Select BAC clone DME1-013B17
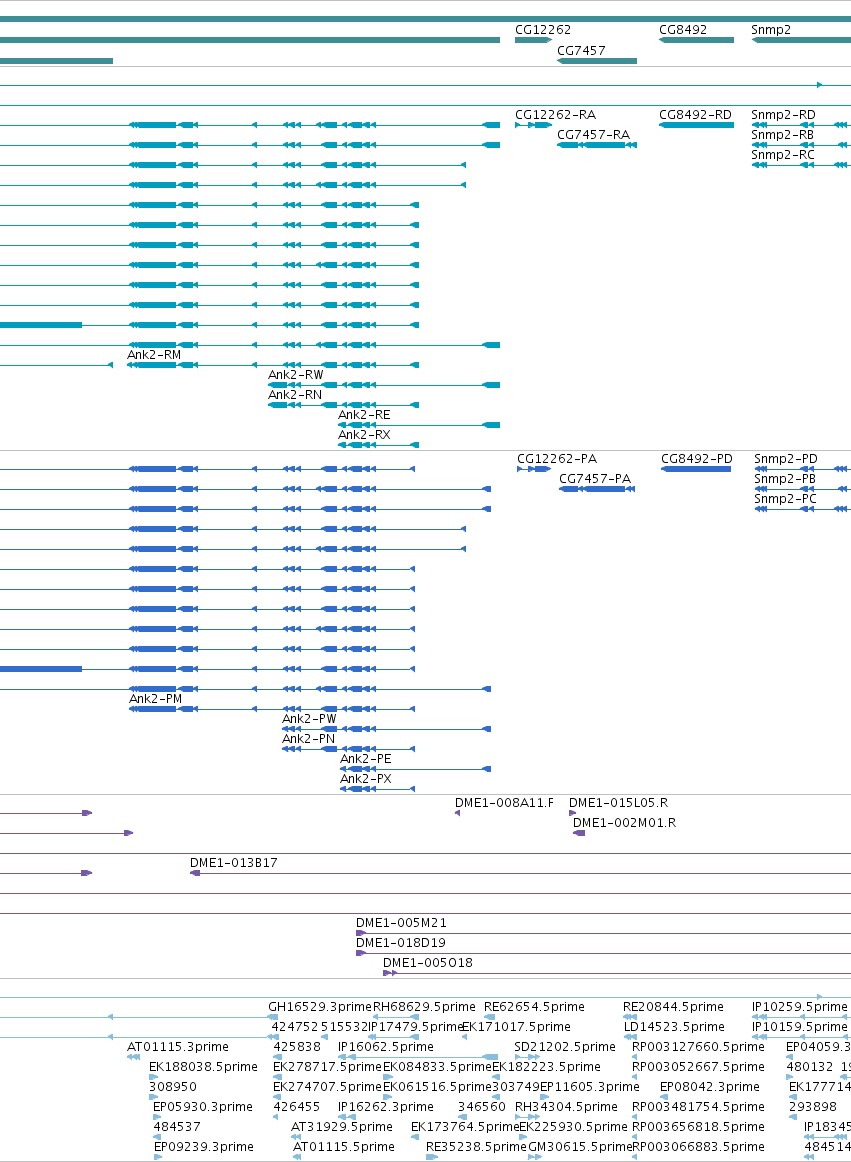 [x=234, y=863]
